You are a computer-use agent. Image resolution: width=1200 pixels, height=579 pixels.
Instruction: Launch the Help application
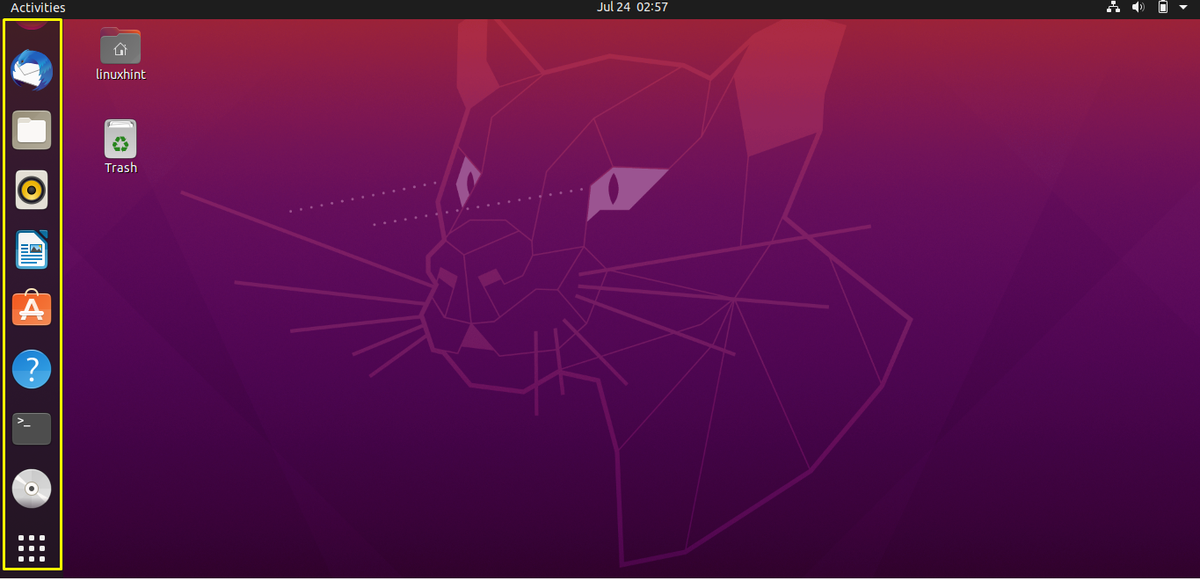pyautogui.click(x=31, y=369)
